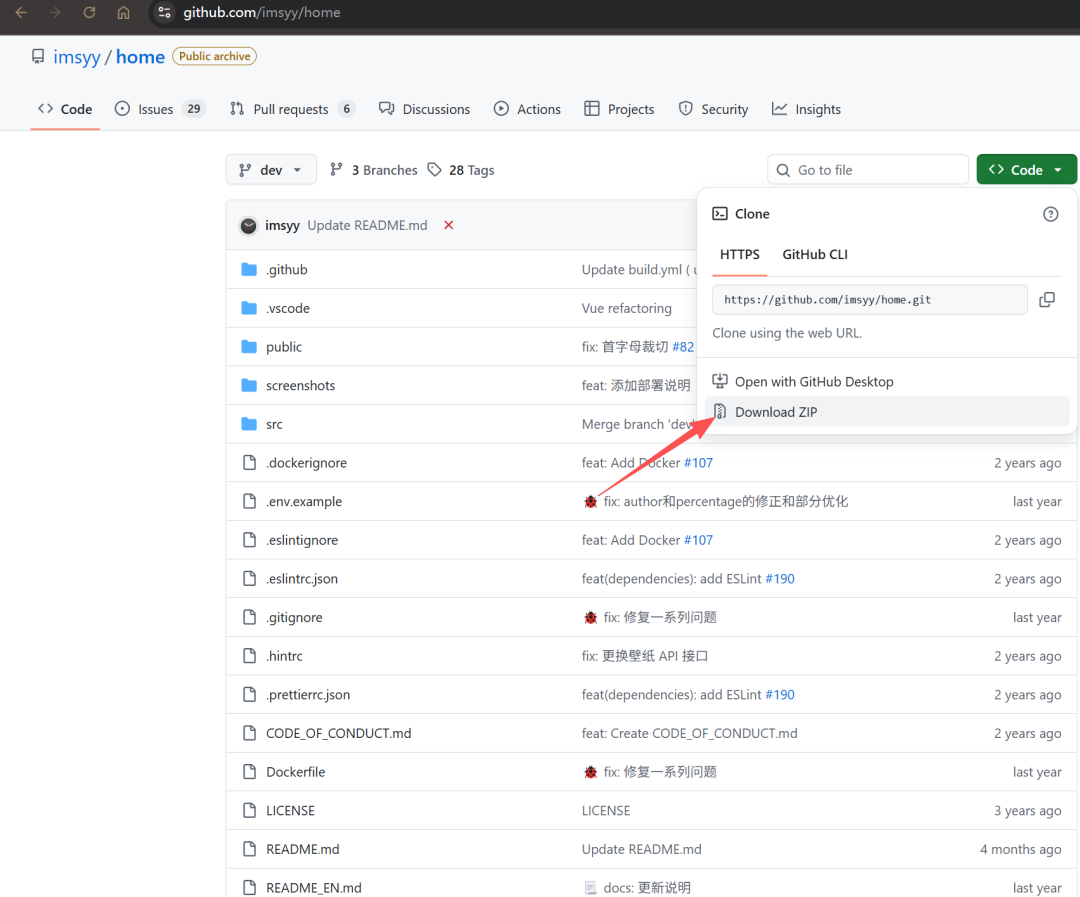Click the help question mark icon in Clone panel
The image size is (1080, 897).
pos(1050,214)
